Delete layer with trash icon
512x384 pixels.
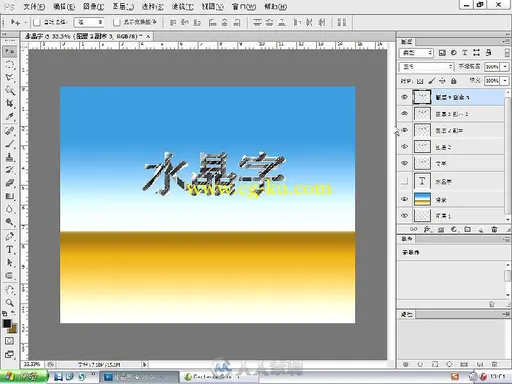tap(494, 229)
